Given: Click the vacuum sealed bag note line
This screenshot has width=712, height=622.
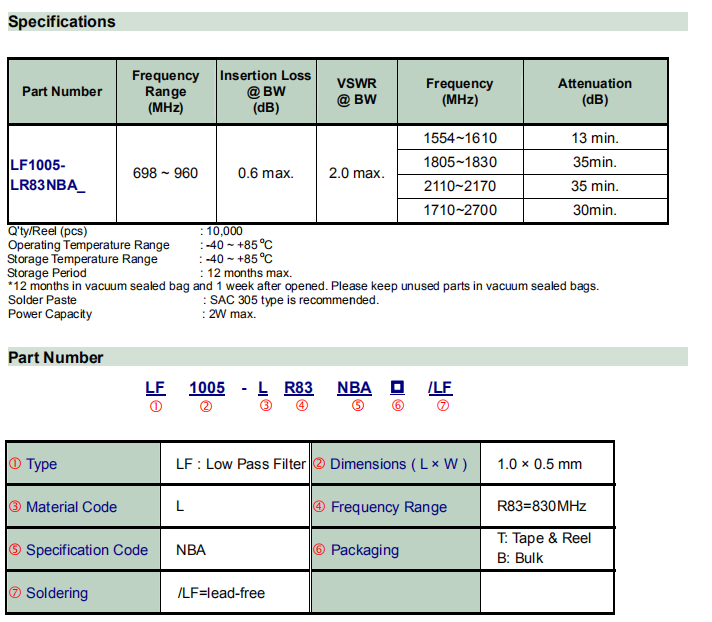Looking at the screenshot, I should 303,286.
